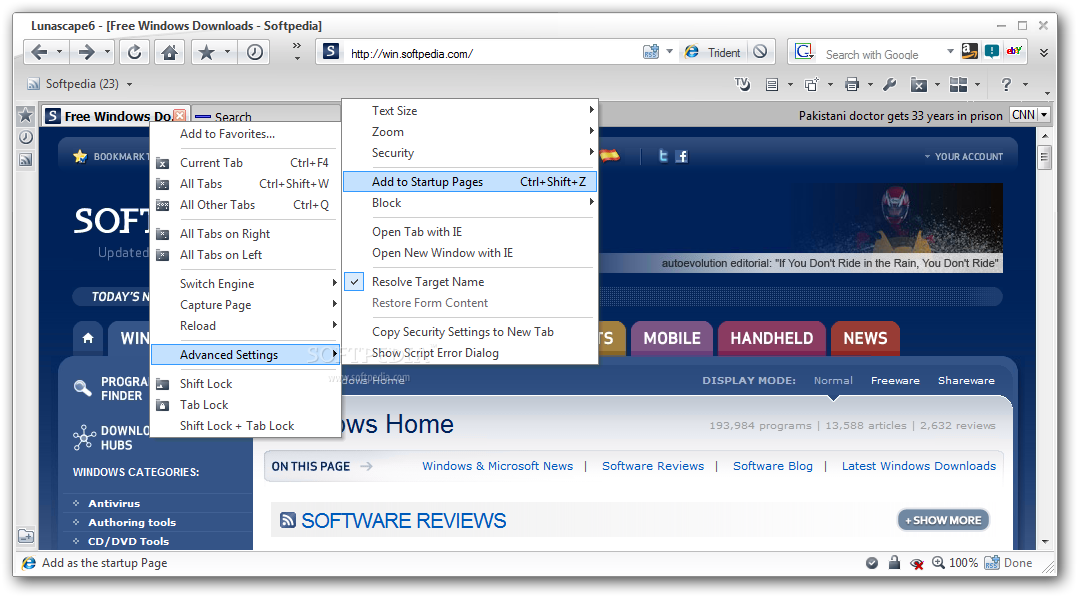Click the stop loading circle icon
Viewport: 1078px width, 597px height.
[x=760, y=52]
